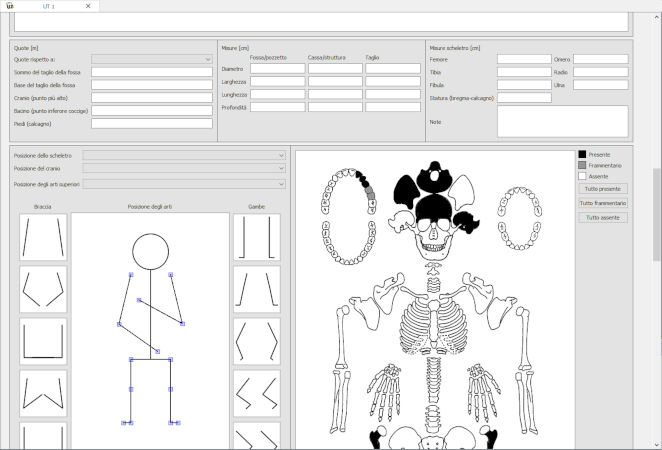The image size is (662, 450).
Task: Click the vertical scrollbar thumb
Action: [x=657, y=214]
